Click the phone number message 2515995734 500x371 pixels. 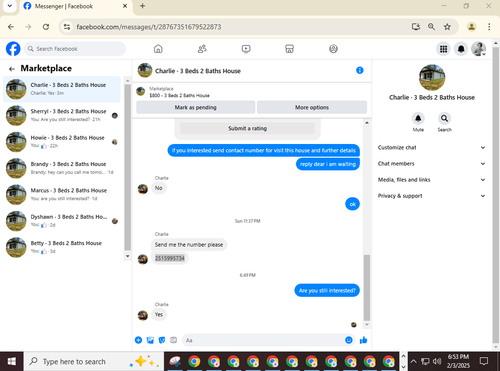pos(170,258)
